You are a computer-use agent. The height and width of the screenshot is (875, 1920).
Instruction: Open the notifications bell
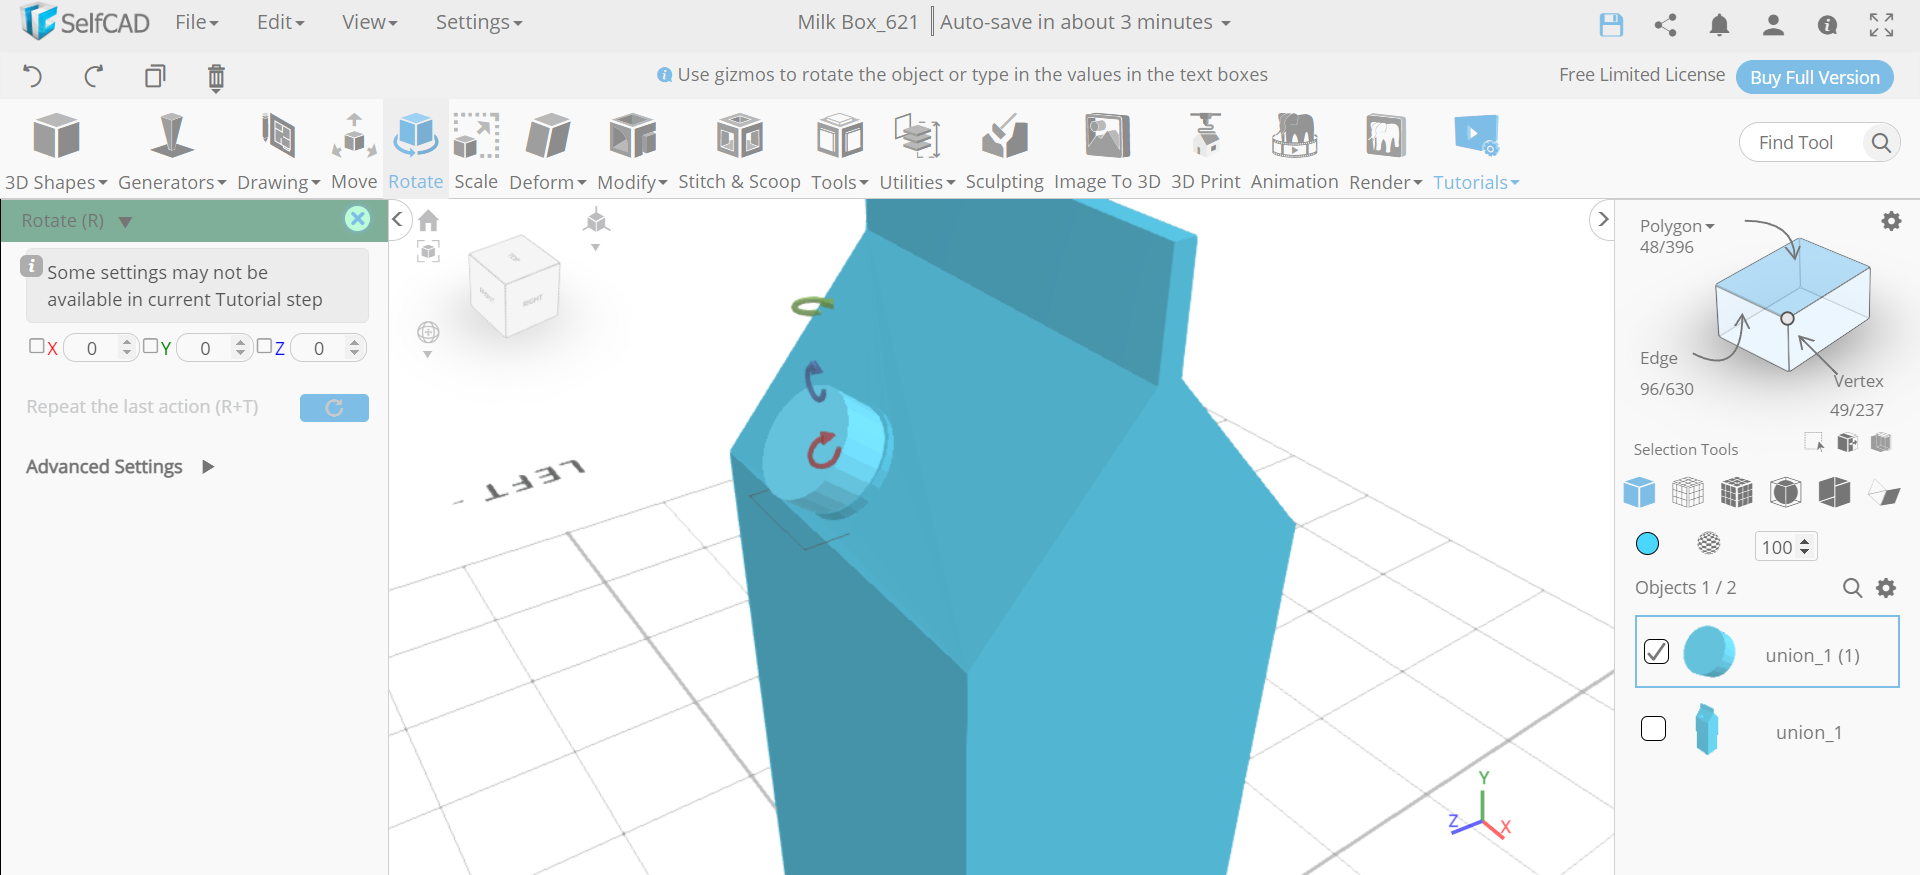(x=1719, y=25)
